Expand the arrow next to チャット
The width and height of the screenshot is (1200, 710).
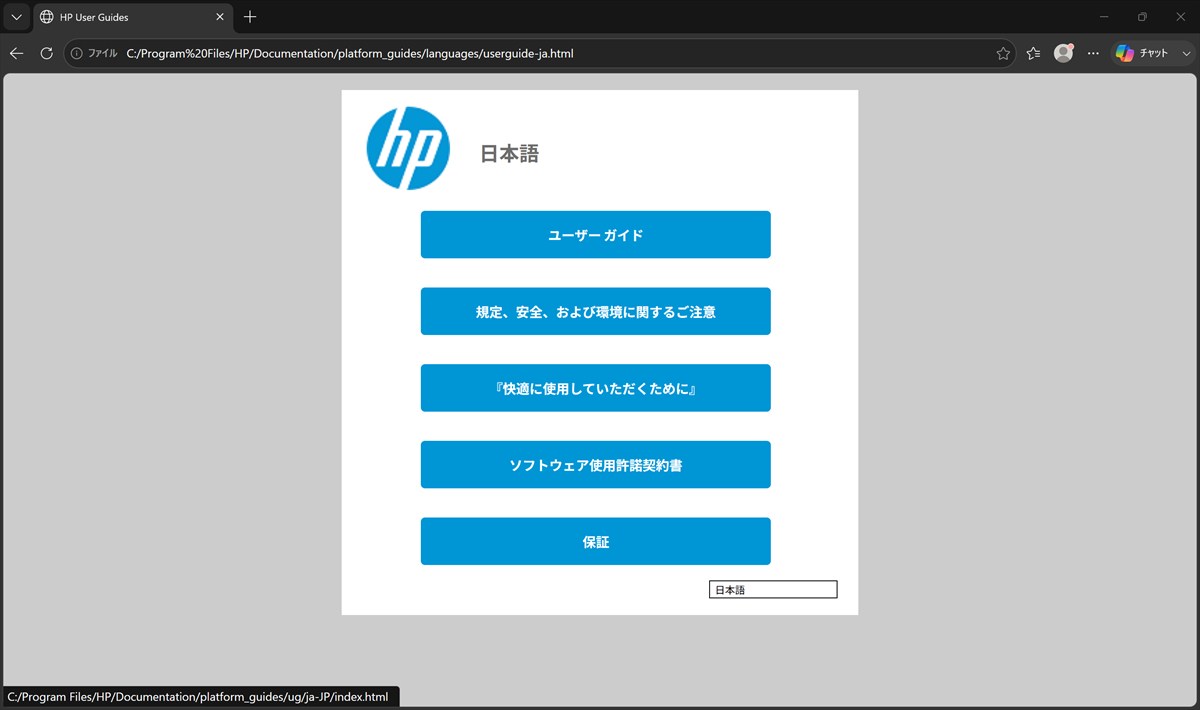[1186, 53]
